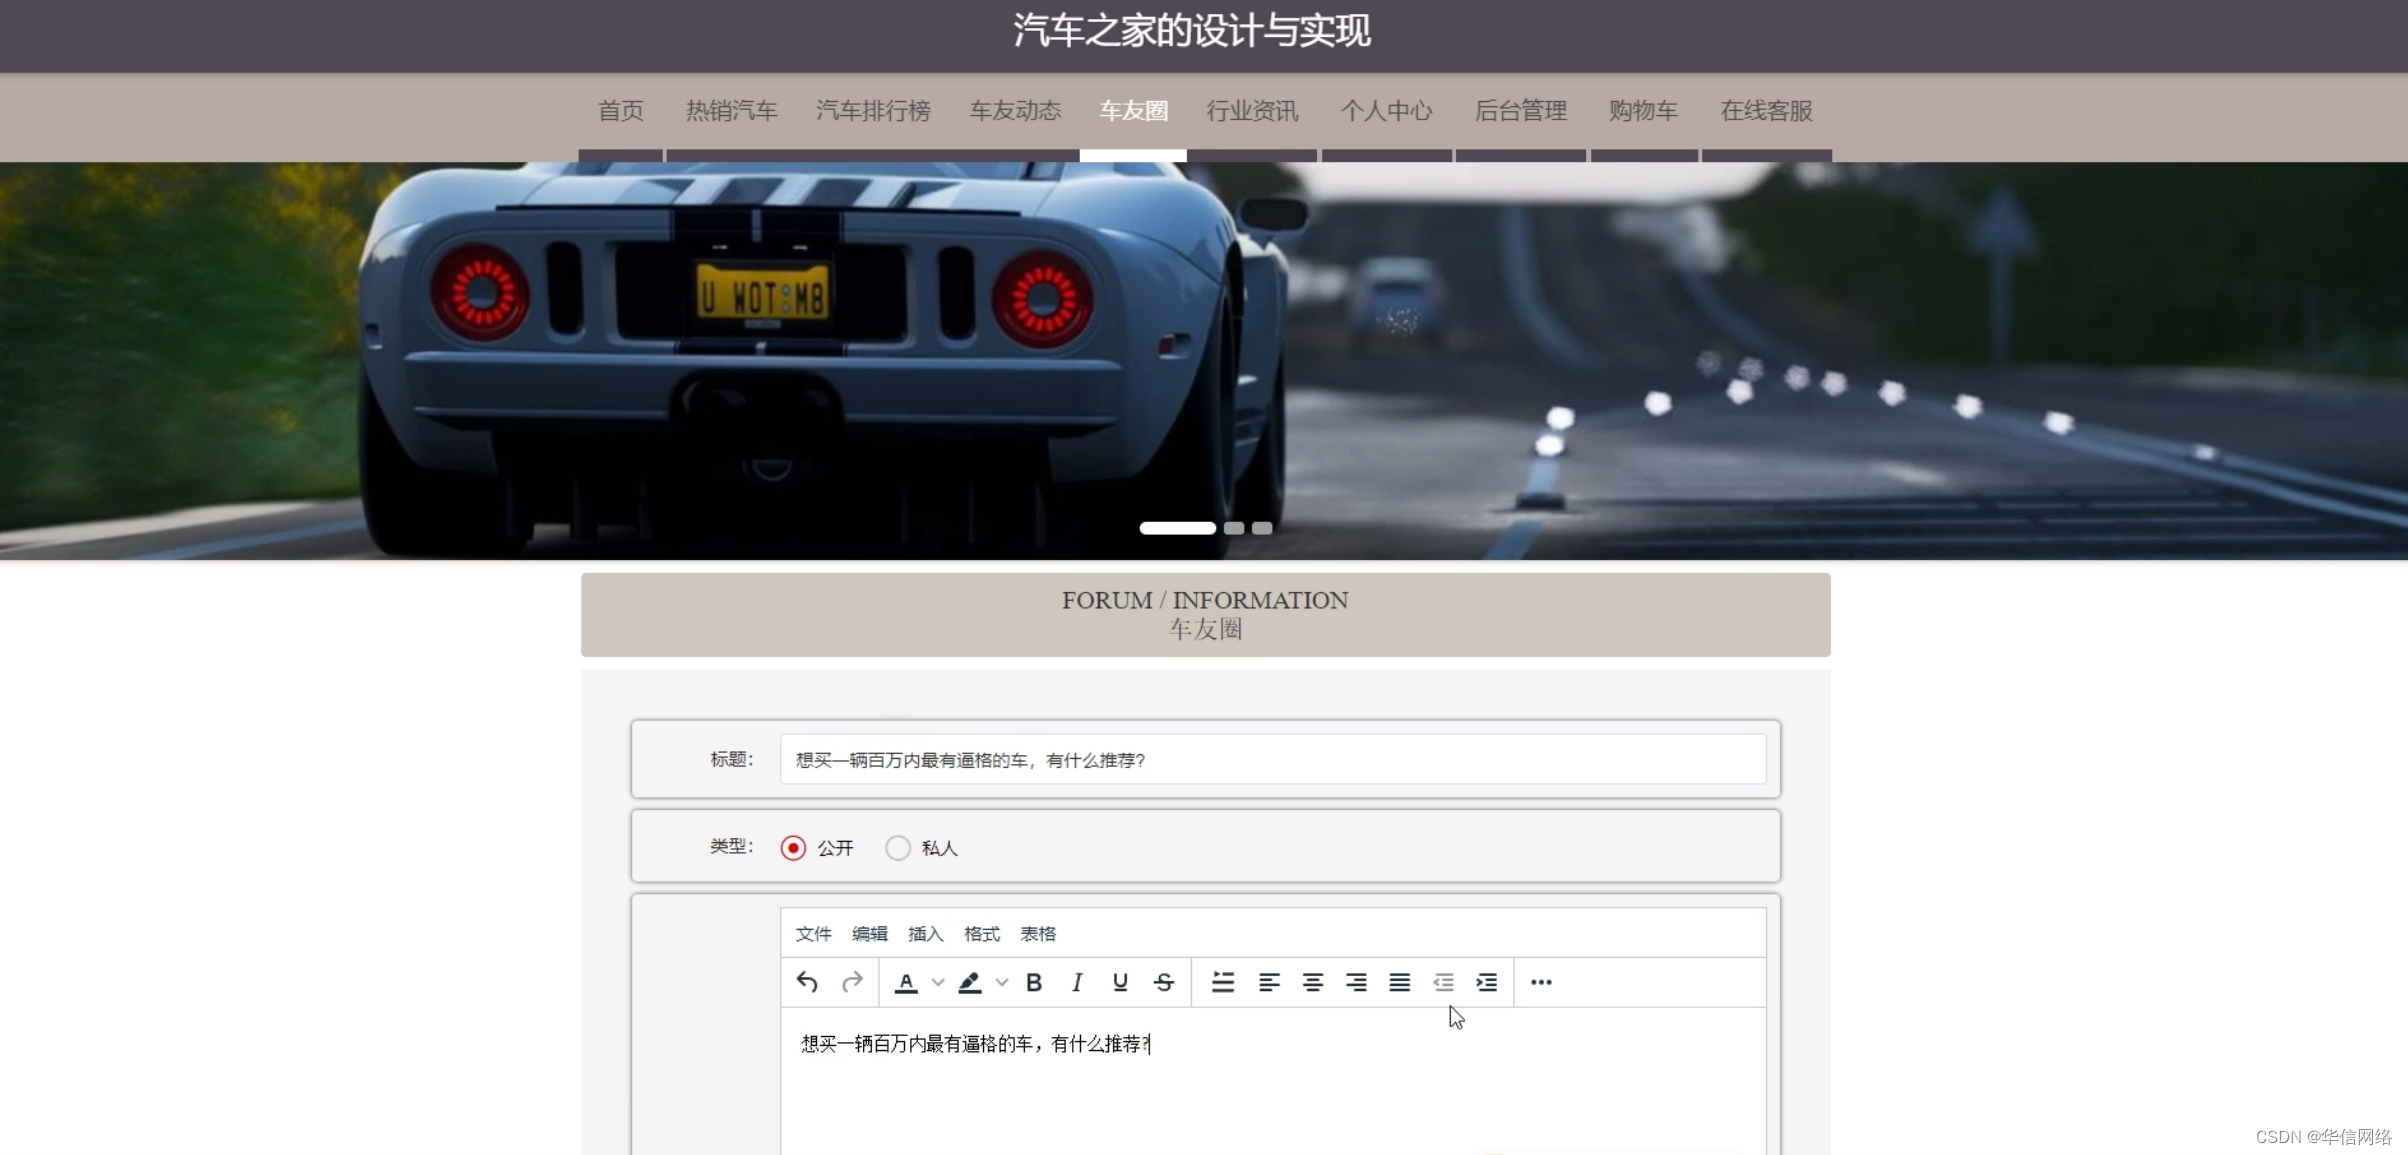2408x1155 pixels.
Task: Click the redo icon in editor toolbar
Action: pos(852,982)
